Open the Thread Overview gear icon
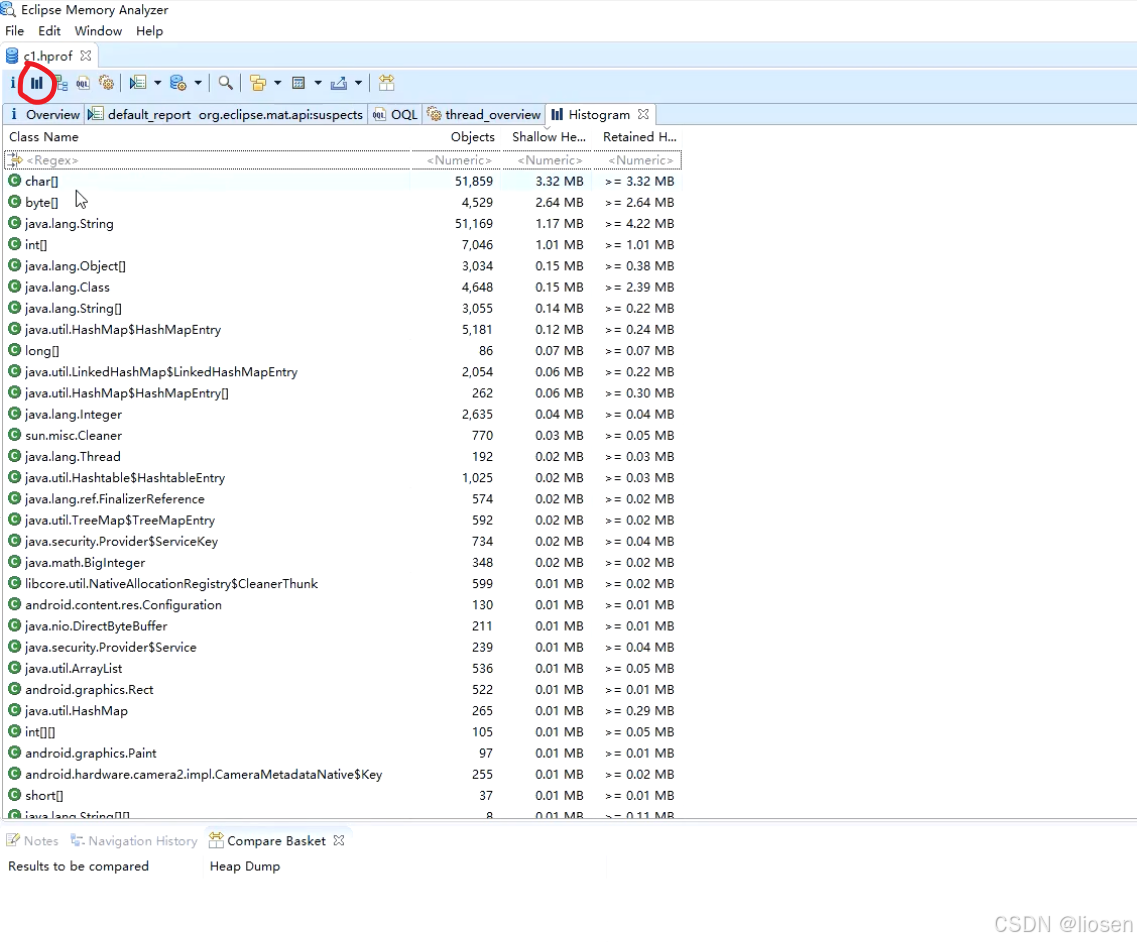This screenshot has width=1137, height=944. (107, 83)
